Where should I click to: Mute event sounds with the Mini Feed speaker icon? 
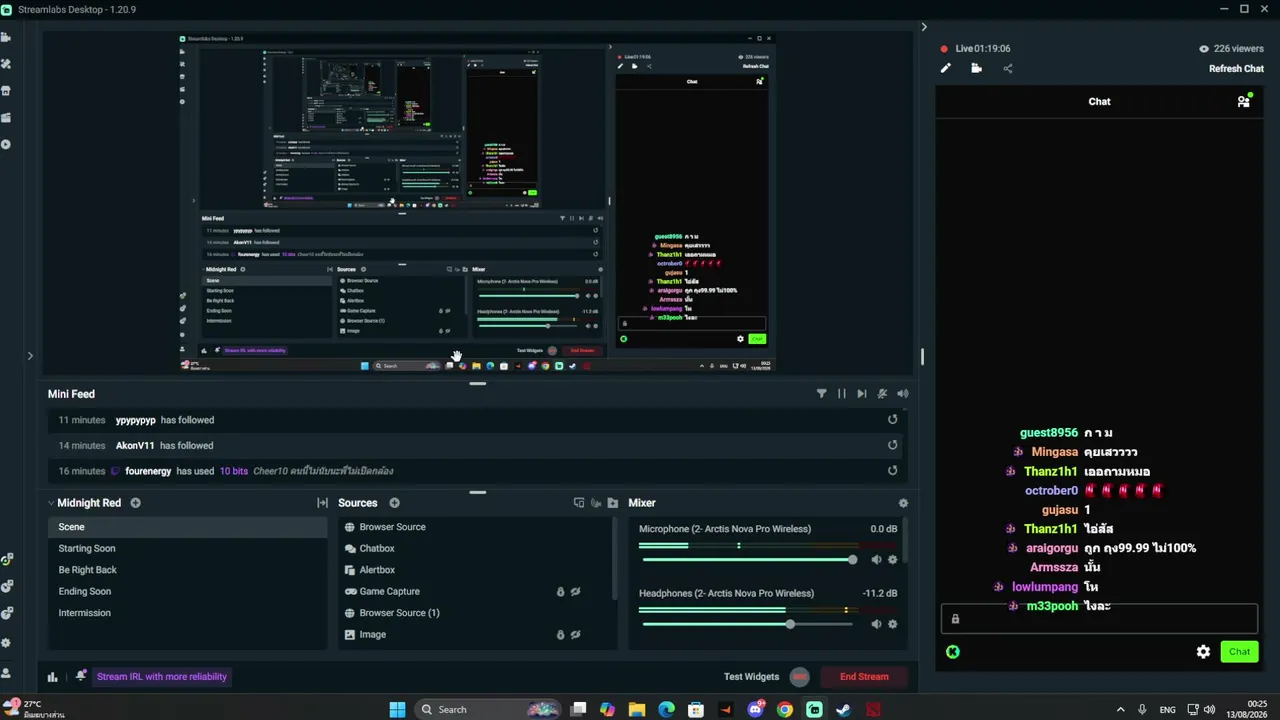click(903, 394)
